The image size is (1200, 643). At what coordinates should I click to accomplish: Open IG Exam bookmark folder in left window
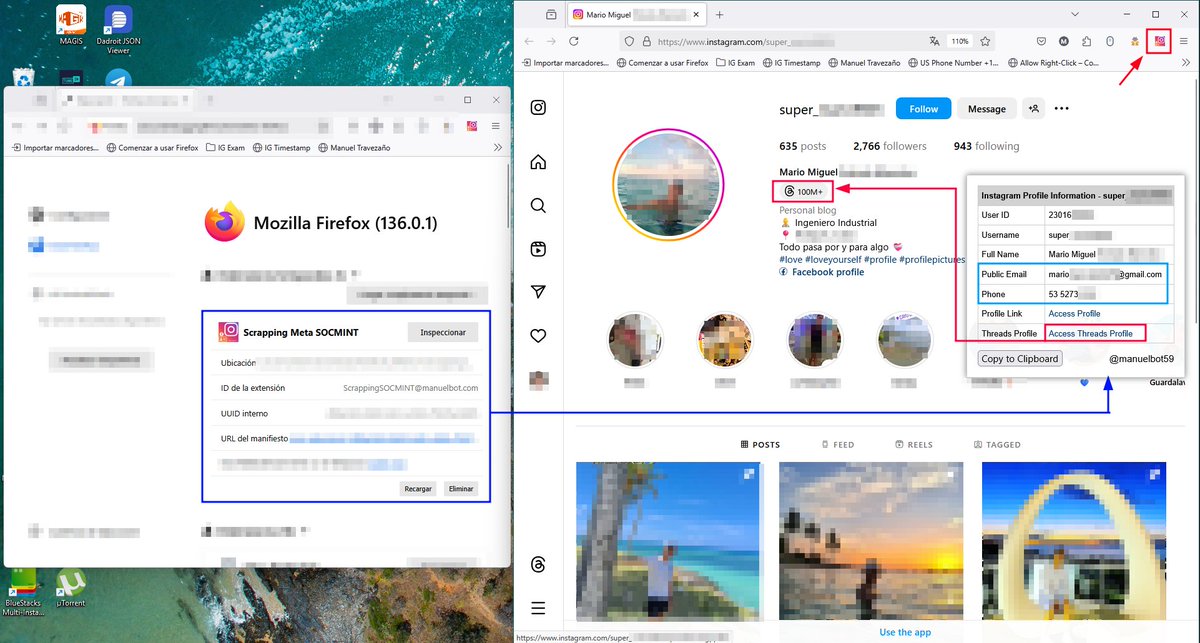tap(224, 147)
